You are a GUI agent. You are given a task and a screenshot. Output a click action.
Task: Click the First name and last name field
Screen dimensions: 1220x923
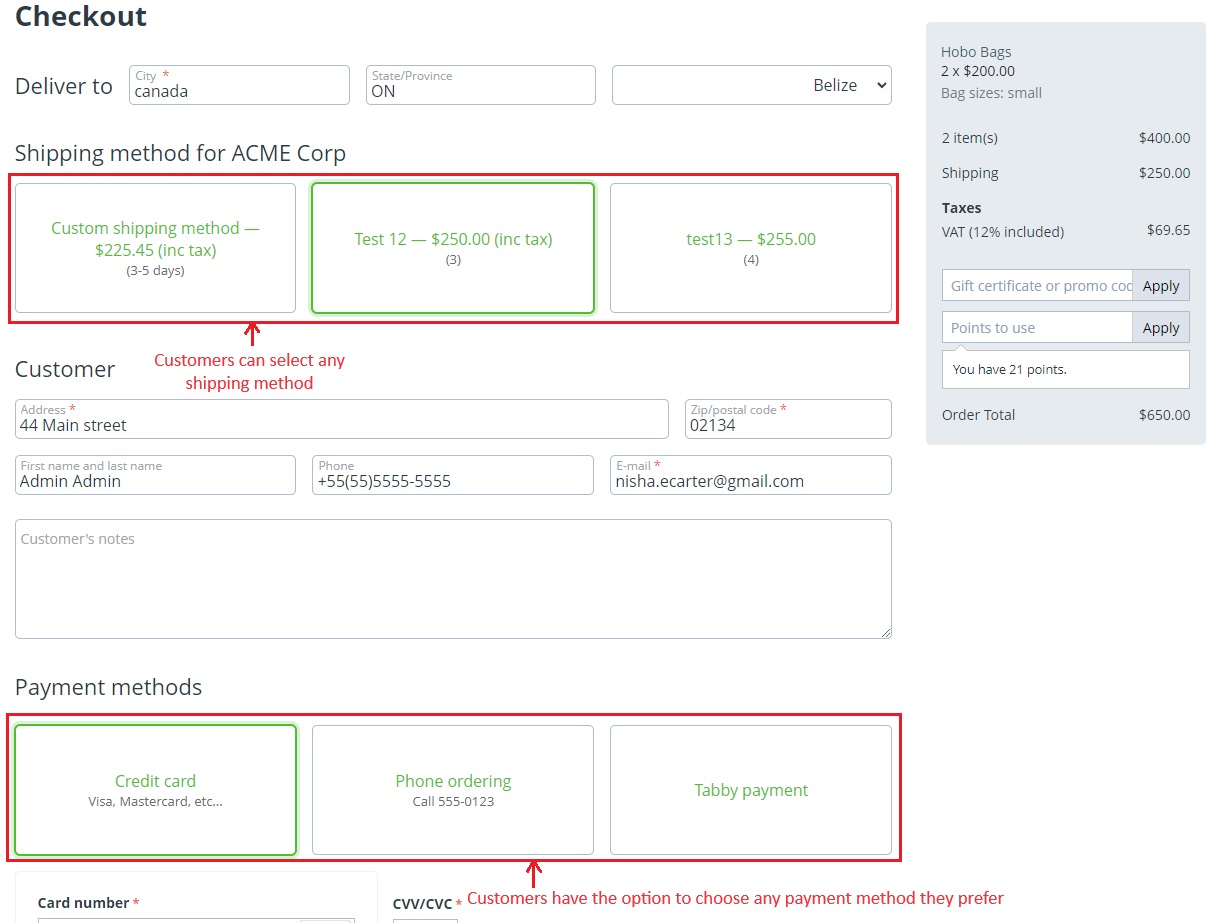(x=155, y=475)
